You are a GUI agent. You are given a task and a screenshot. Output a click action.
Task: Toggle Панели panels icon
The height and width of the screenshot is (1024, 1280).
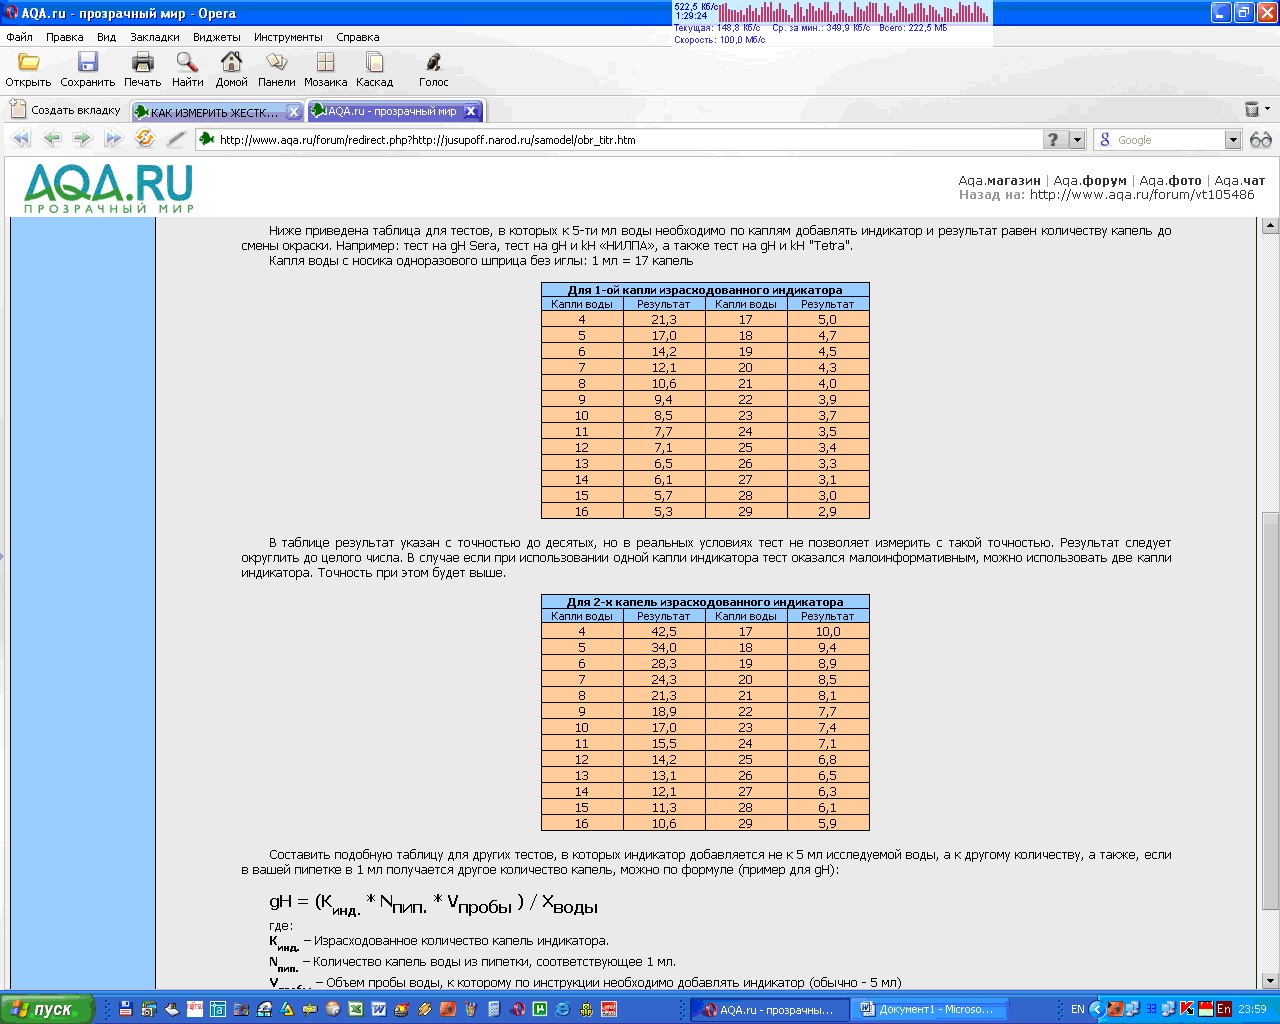pos(276,63)
